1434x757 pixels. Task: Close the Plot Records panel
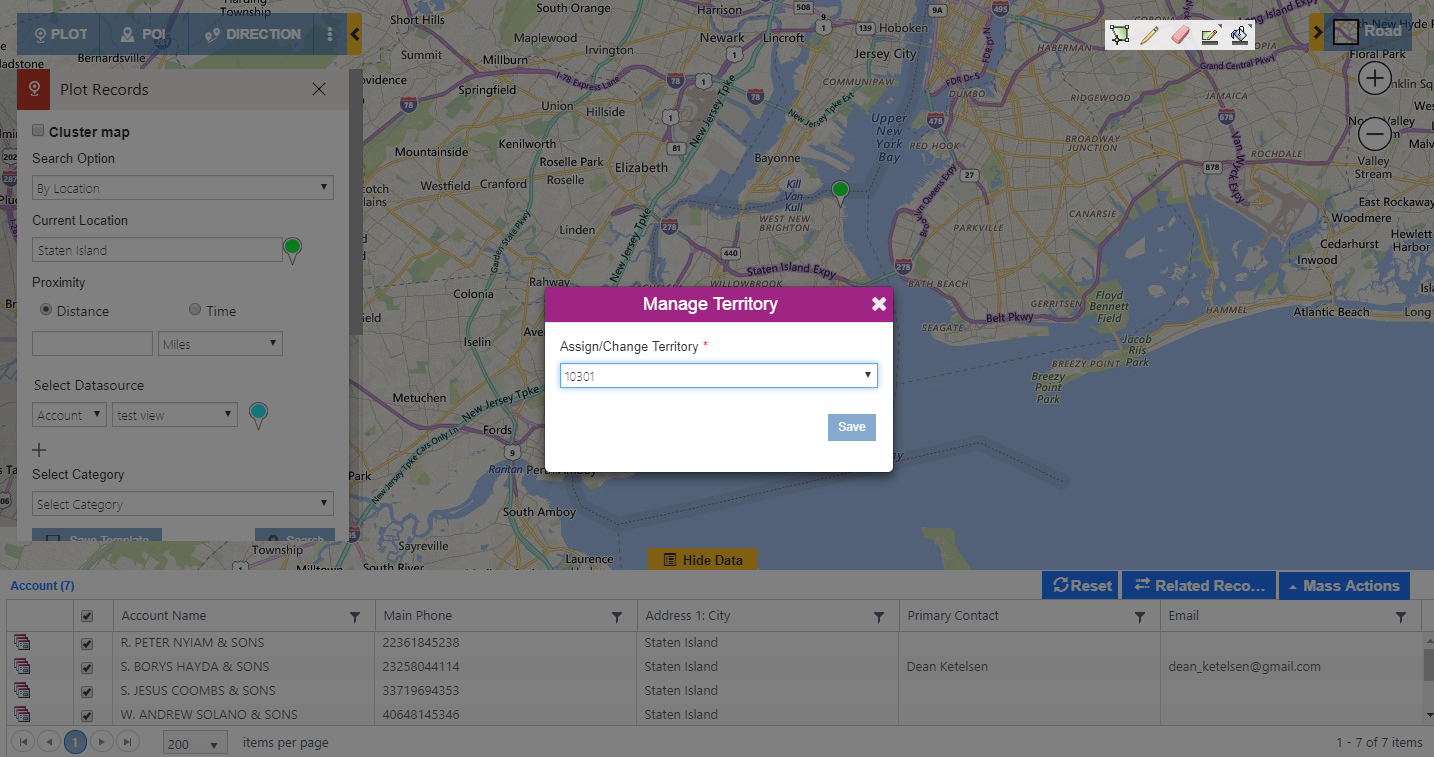(319, 89)
